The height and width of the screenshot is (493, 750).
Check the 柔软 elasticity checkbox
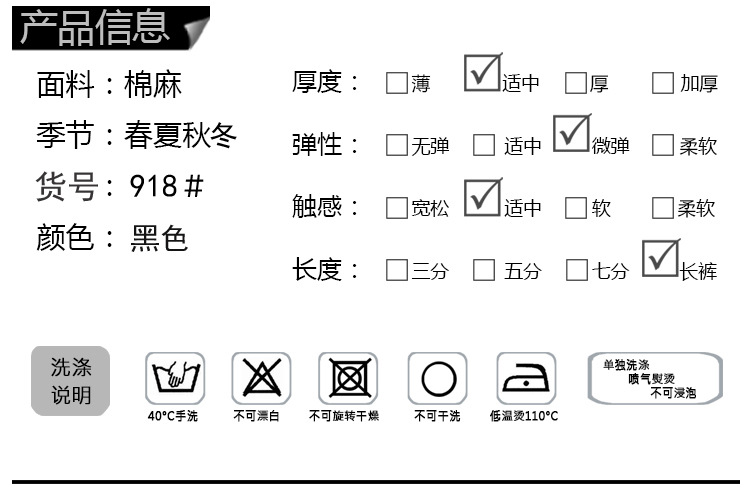click(x=663, y=145)
